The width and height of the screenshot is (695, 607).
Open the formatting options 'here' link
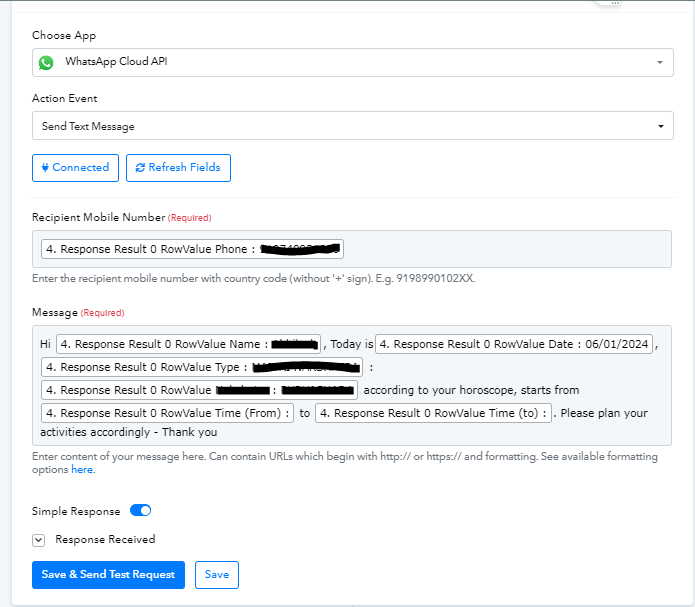(82, 470)
